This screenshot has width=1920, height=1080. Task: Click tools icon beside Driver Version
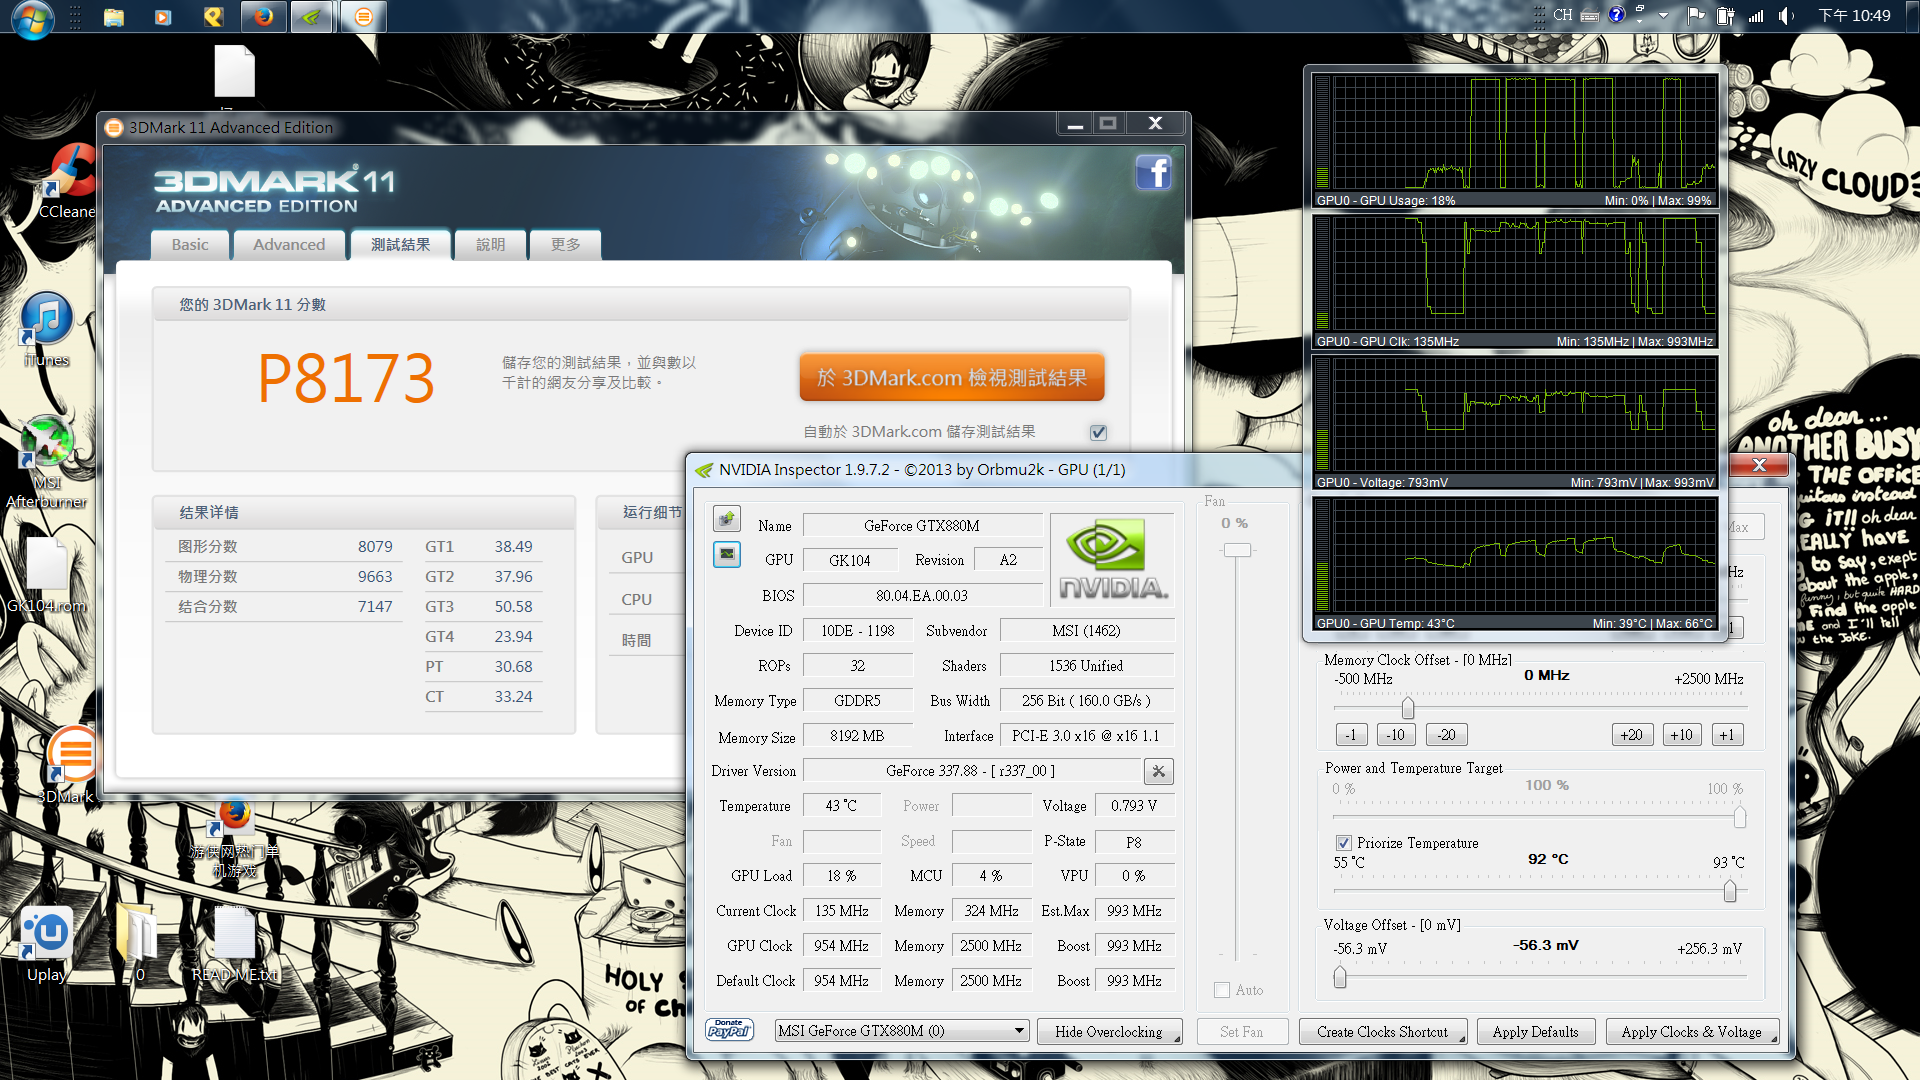click(1158, 771)
